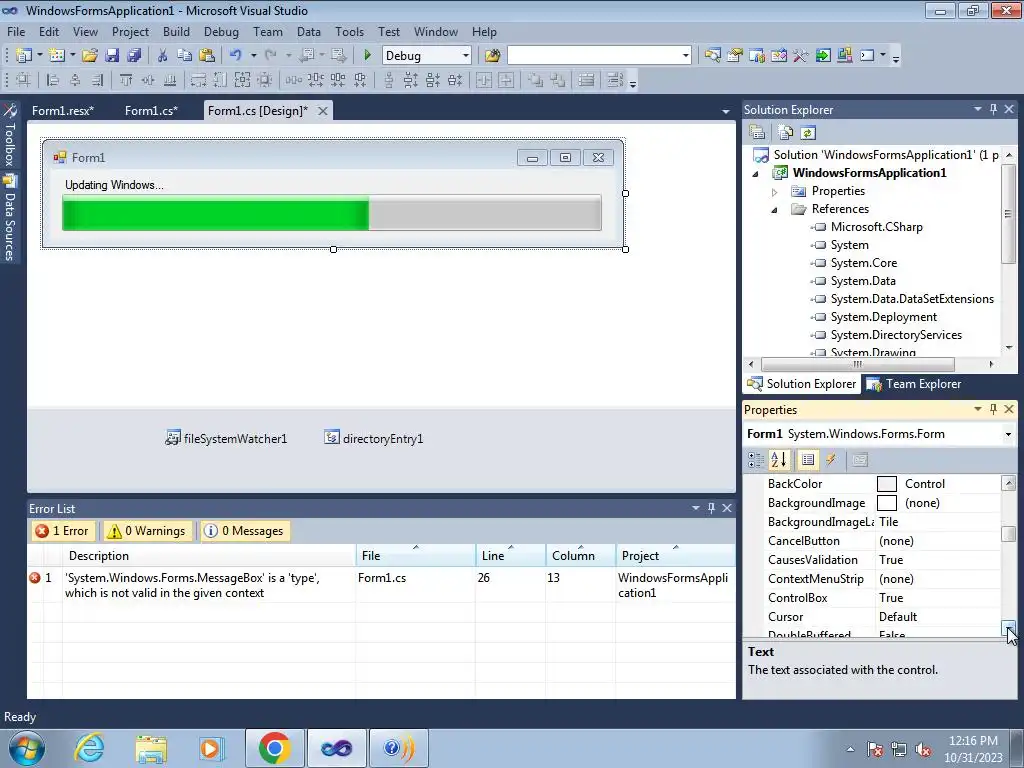Open the collapsed Toolbox side panel
The image size is (1024, 768).
10,136
